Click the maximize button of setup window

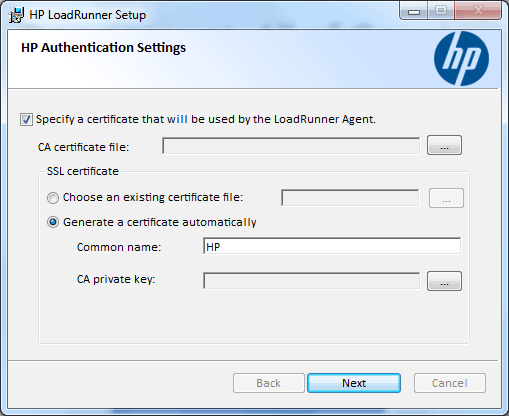coord(441,11)
